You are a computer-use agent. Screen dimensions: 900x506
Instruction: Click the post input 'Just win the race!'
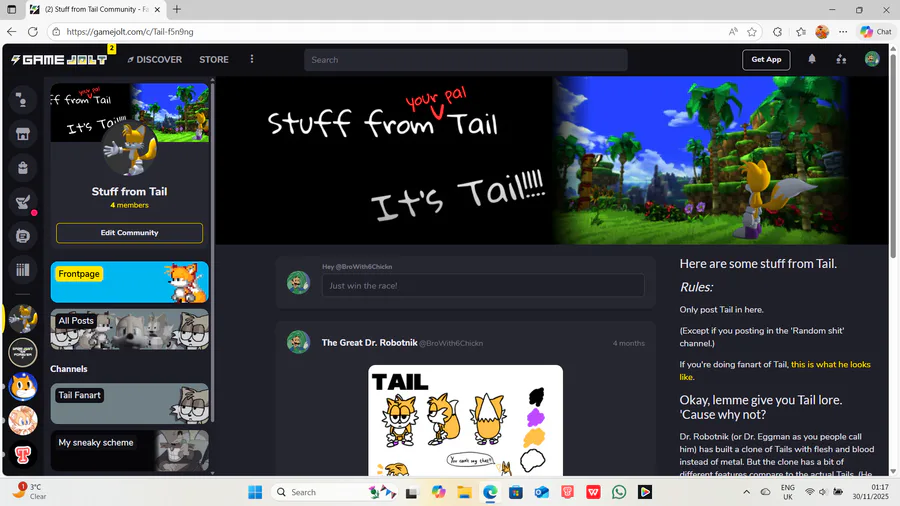483,285
